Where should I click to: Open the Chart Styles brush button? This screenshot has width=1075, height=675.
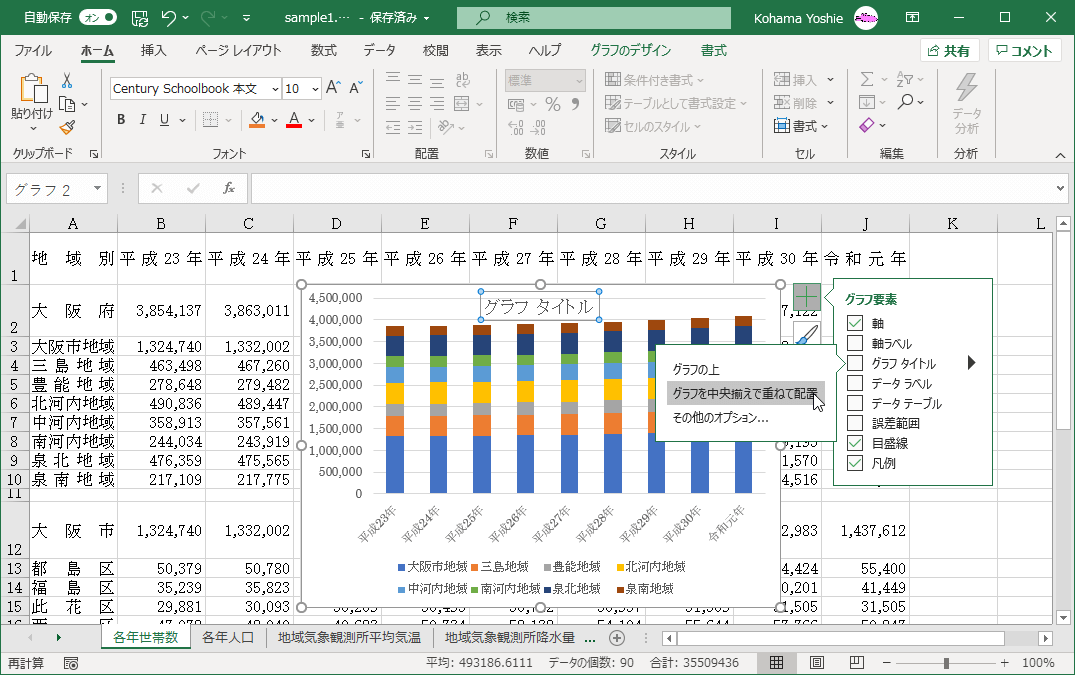point(807,333)
